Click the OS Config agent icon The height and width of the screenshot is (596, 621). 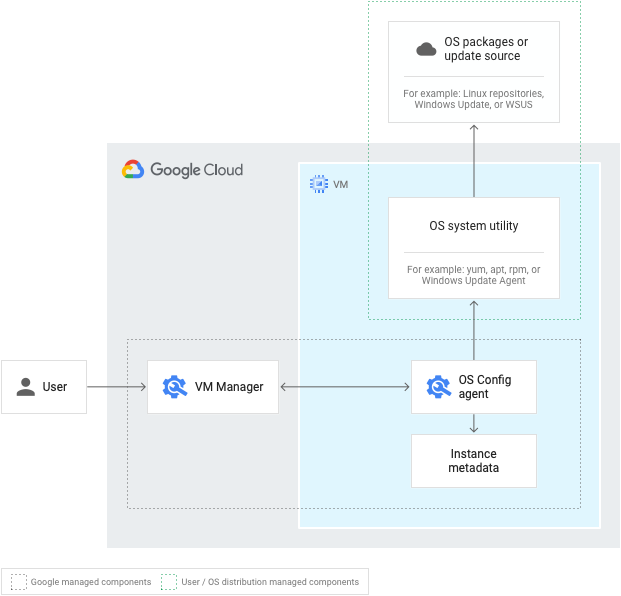pos(438,387)
